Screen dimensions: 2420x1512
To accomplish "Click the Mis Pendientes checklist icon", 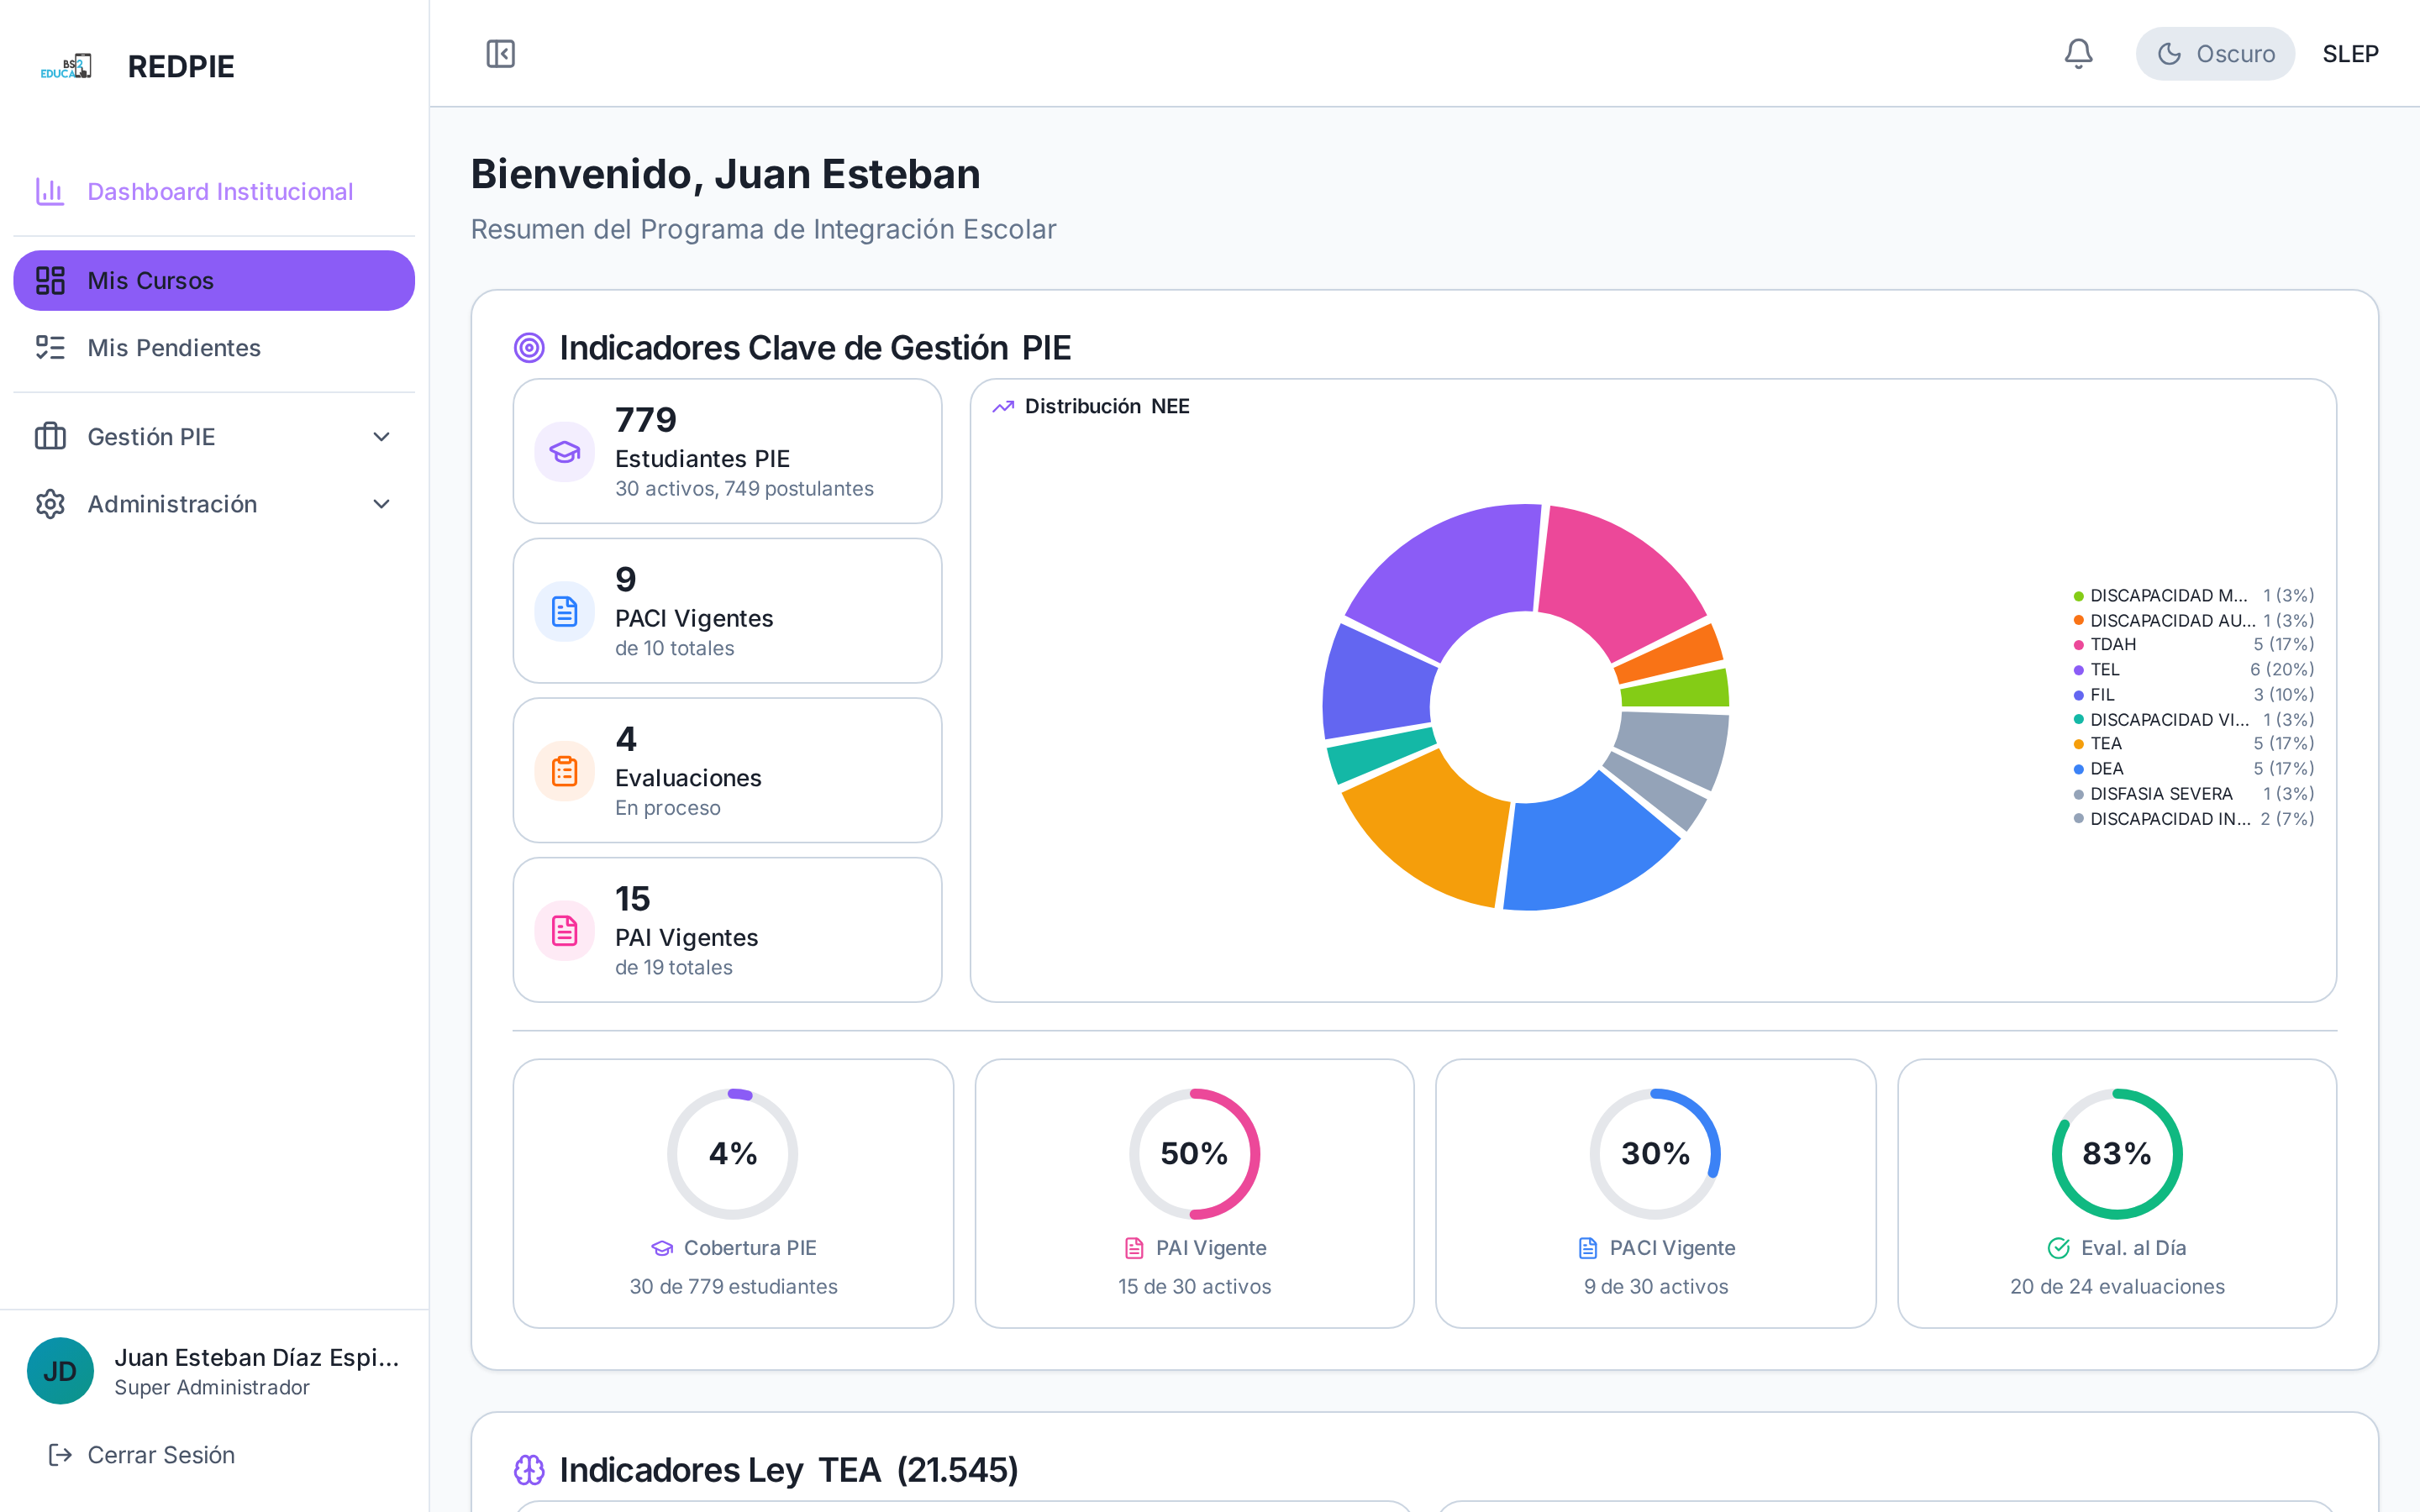I will [50, 348].
